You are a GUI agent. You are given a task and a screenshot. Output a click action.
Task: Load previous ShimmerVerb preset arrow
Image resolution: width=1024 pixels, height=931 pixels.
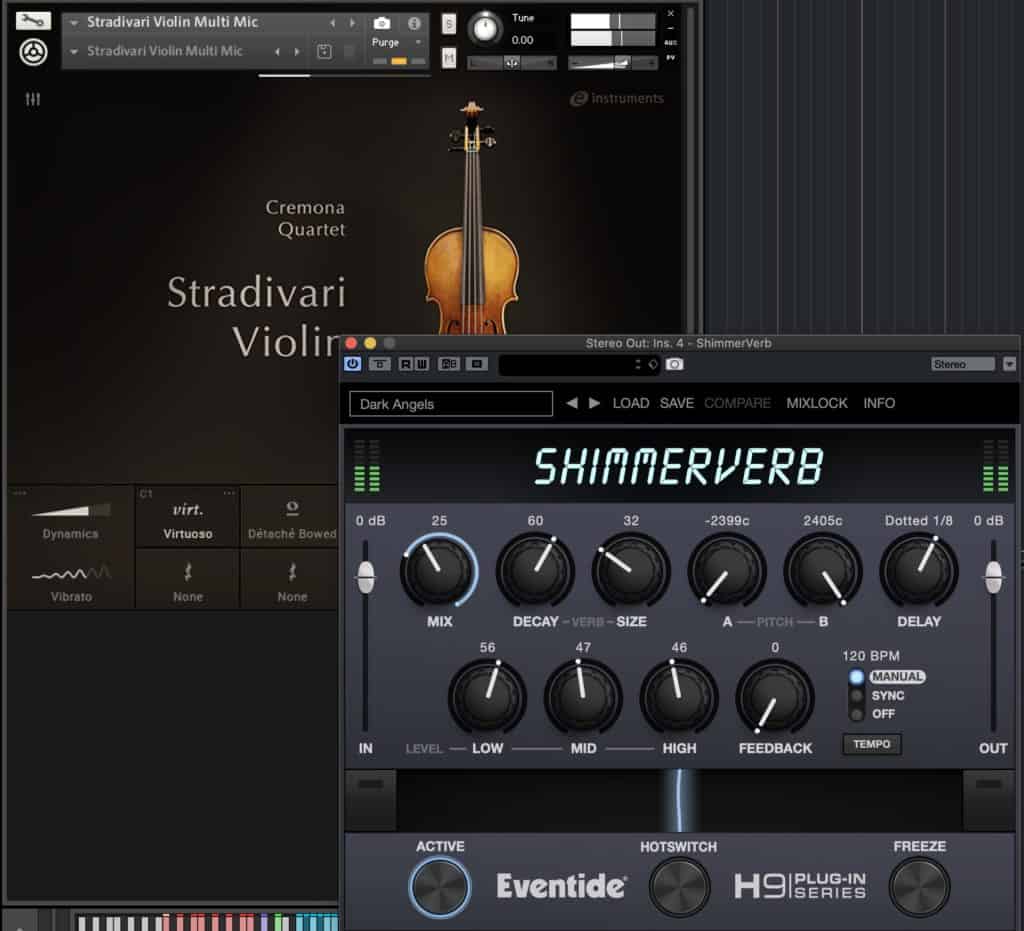572,403
